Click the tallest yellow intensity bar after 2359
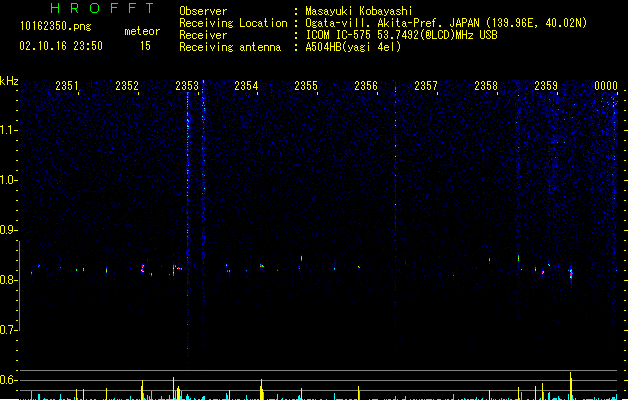This screenshot has height=400, width=629. 570,386
